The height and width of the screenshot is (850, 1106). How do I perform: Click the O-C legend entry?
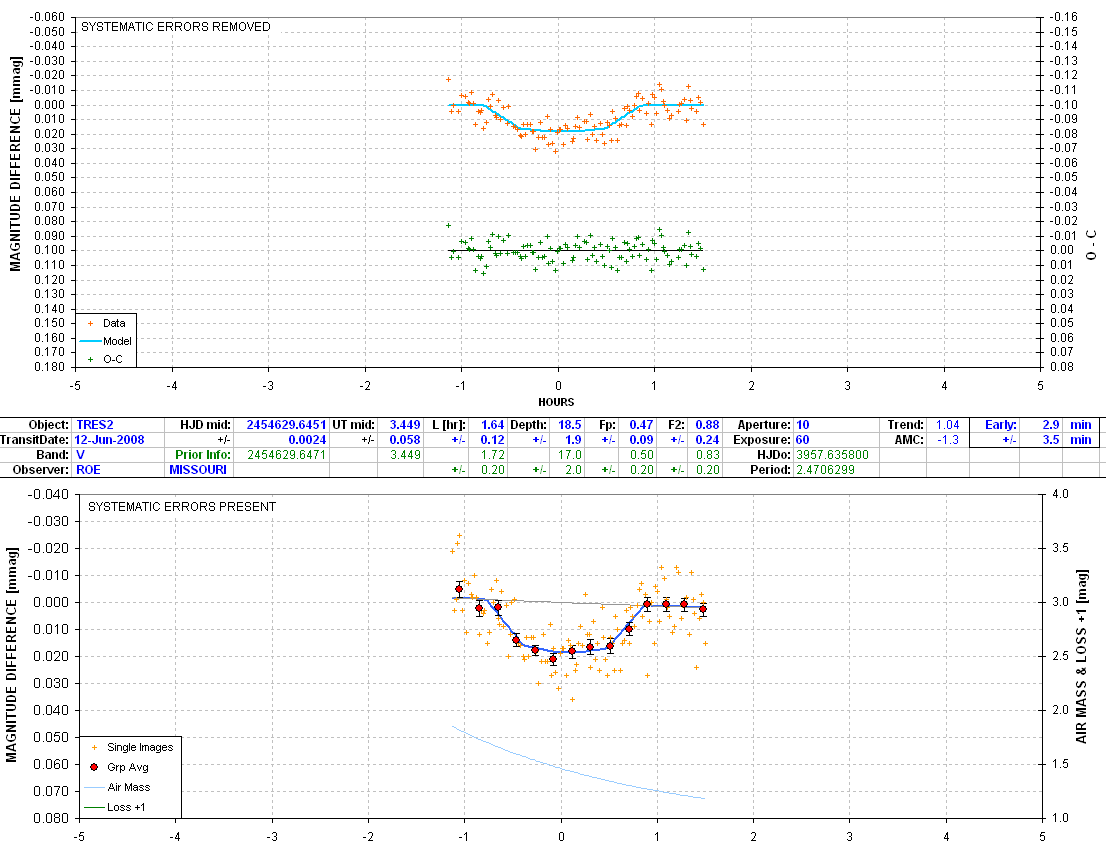(106, 359)
